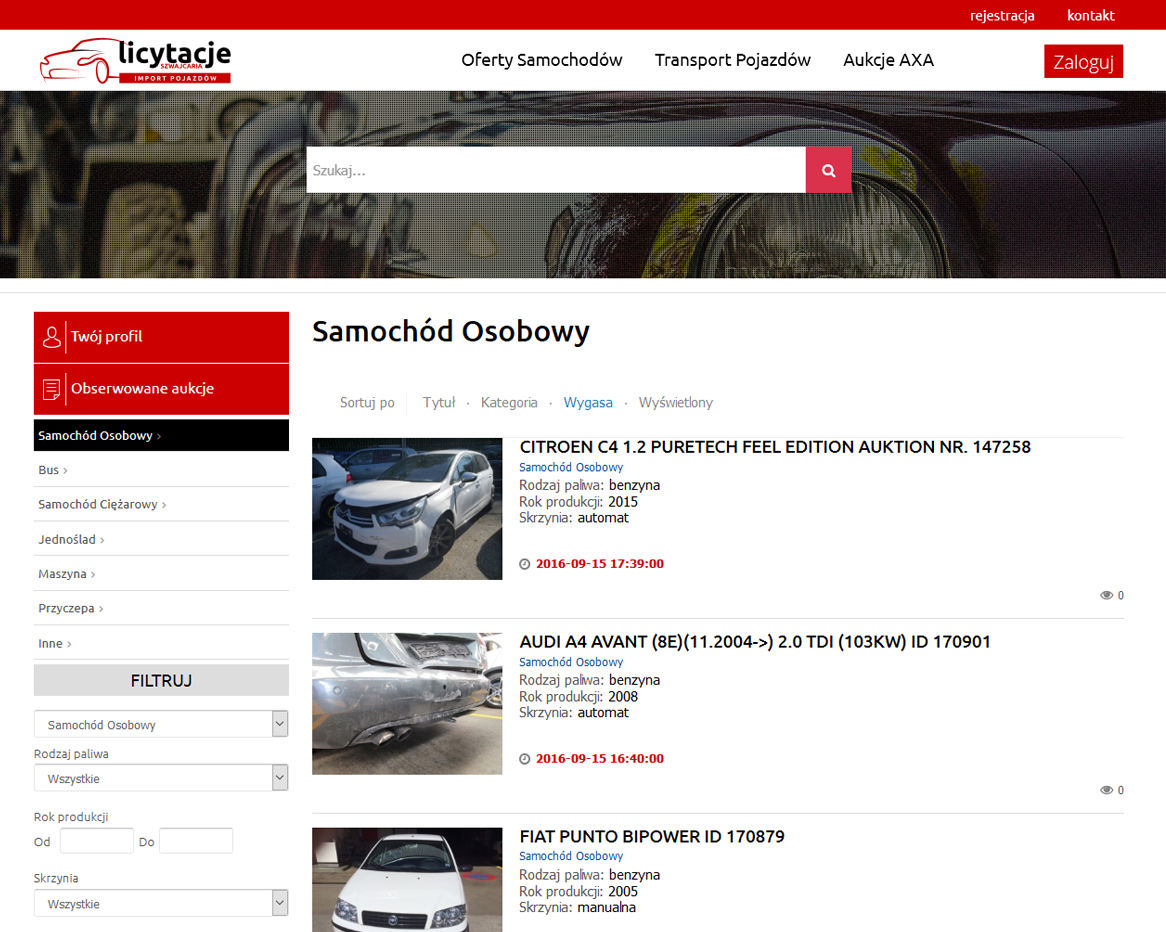Open Citroen C4 1.2 Puretech listing title

(775, 447)
